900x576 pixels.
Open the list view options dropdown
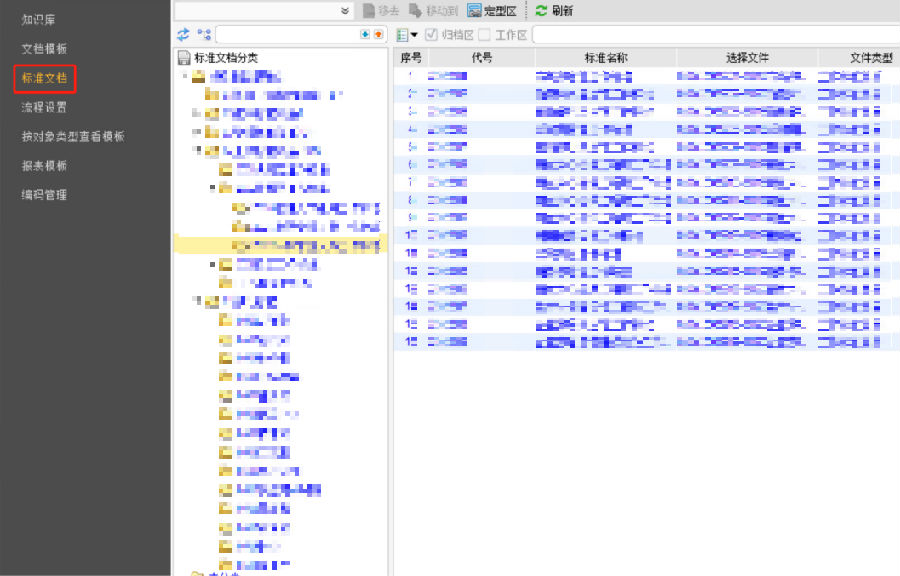click(407, 35)
